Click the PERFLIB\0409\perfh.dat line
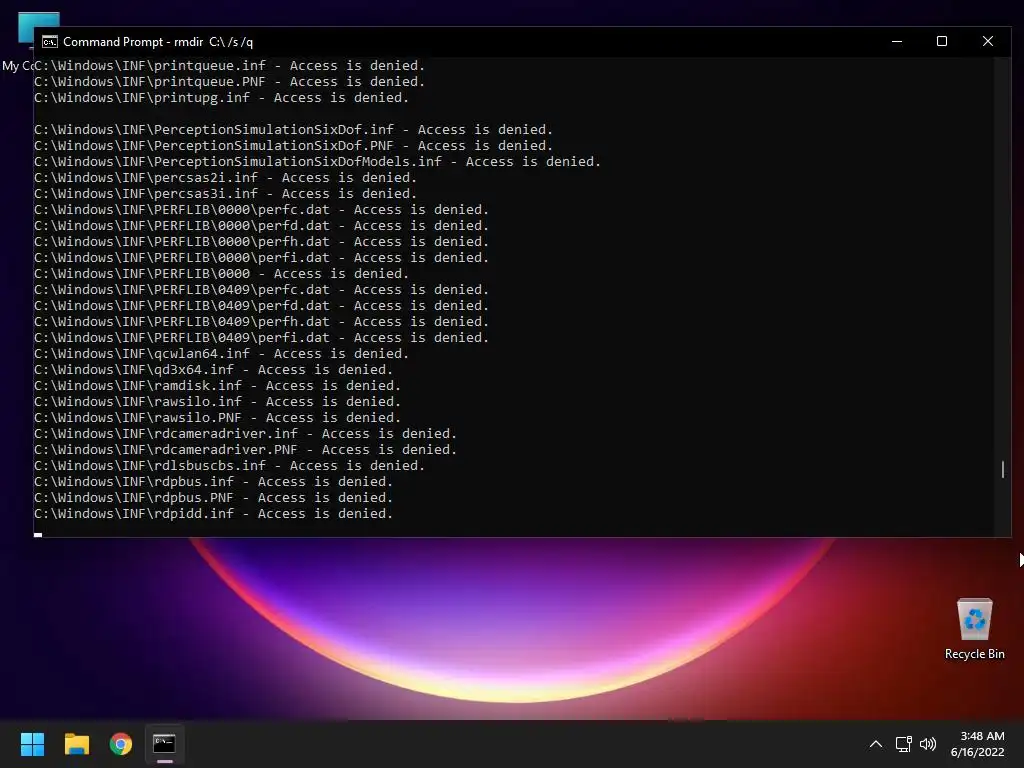1024x768 pixels. (261, 321)
